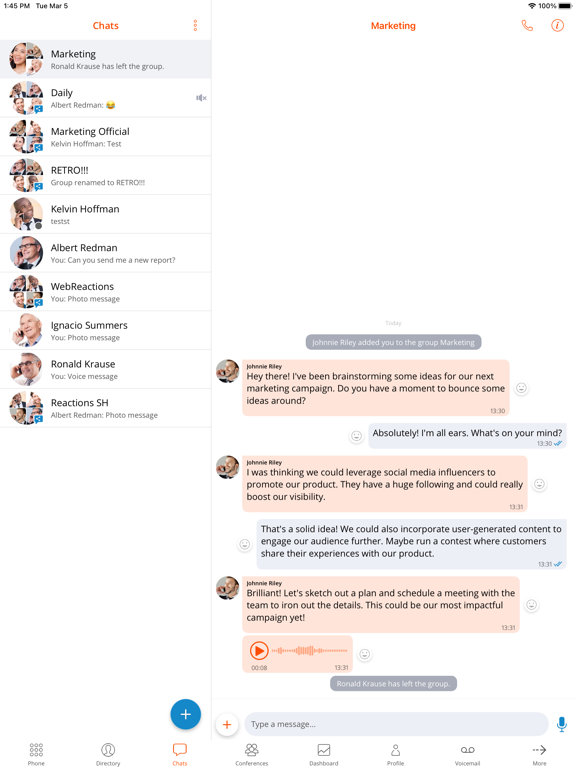This screenshot has width=576, height=768.
Task: Expand the More tab options
Action: (539, 754)
